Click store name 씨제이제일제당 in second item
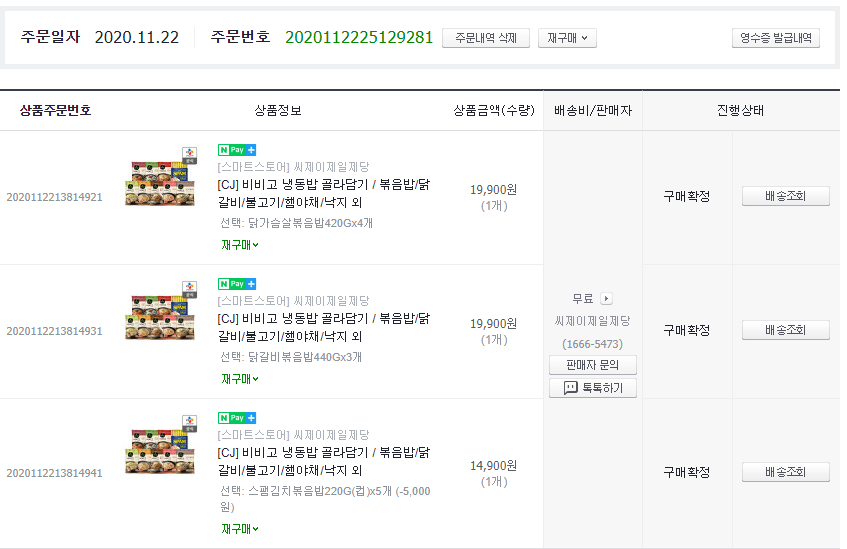Image resolution: width=847 pixels, height=549 pixels. point(332,301)
